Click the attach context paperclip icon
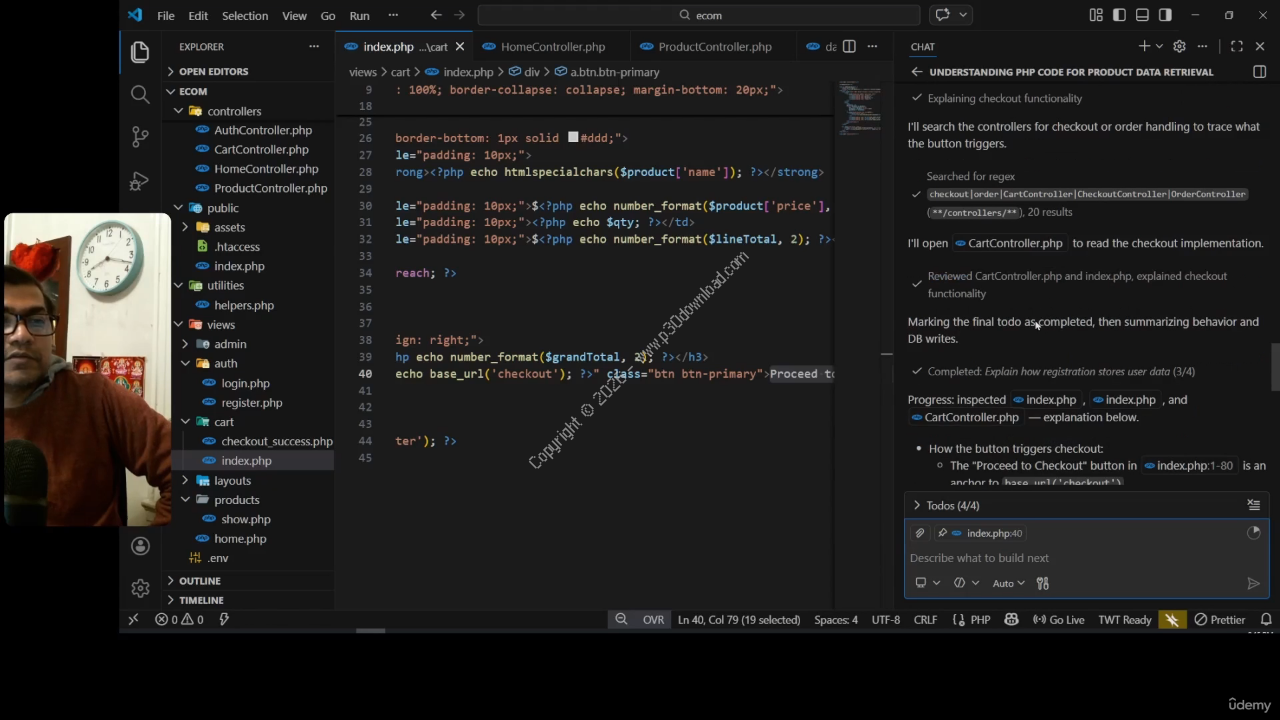Screen dimensions: 1280x720 click(920, 533)
